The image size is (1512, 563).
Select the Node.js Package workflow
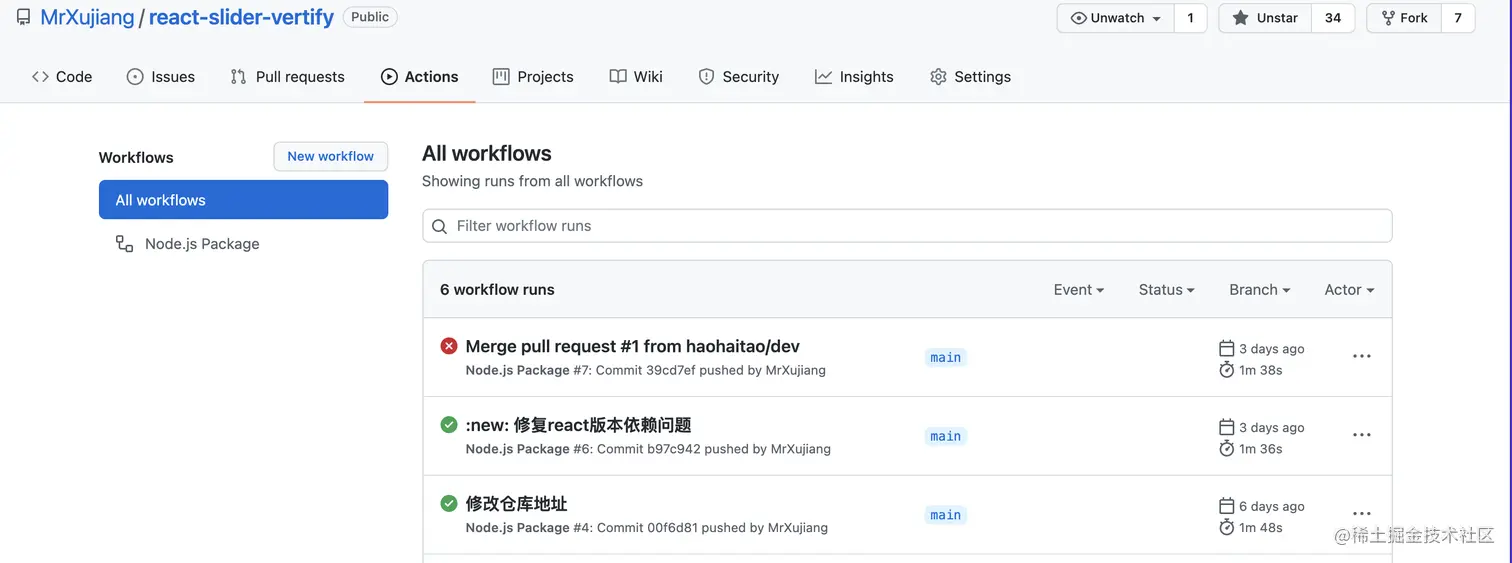click(202, 244)
